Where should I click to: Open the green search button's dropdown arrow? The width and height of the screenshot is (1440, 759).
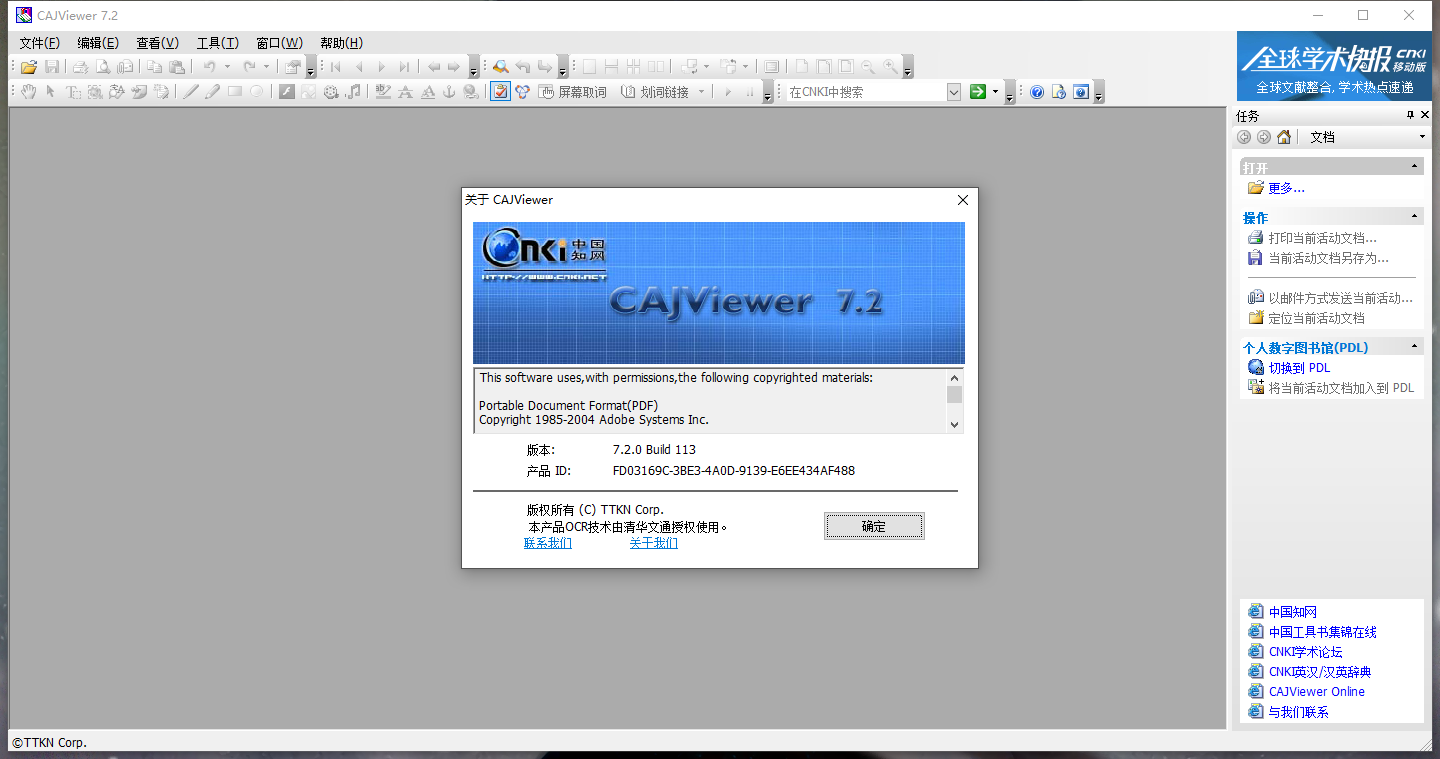[x=993, y=91]
